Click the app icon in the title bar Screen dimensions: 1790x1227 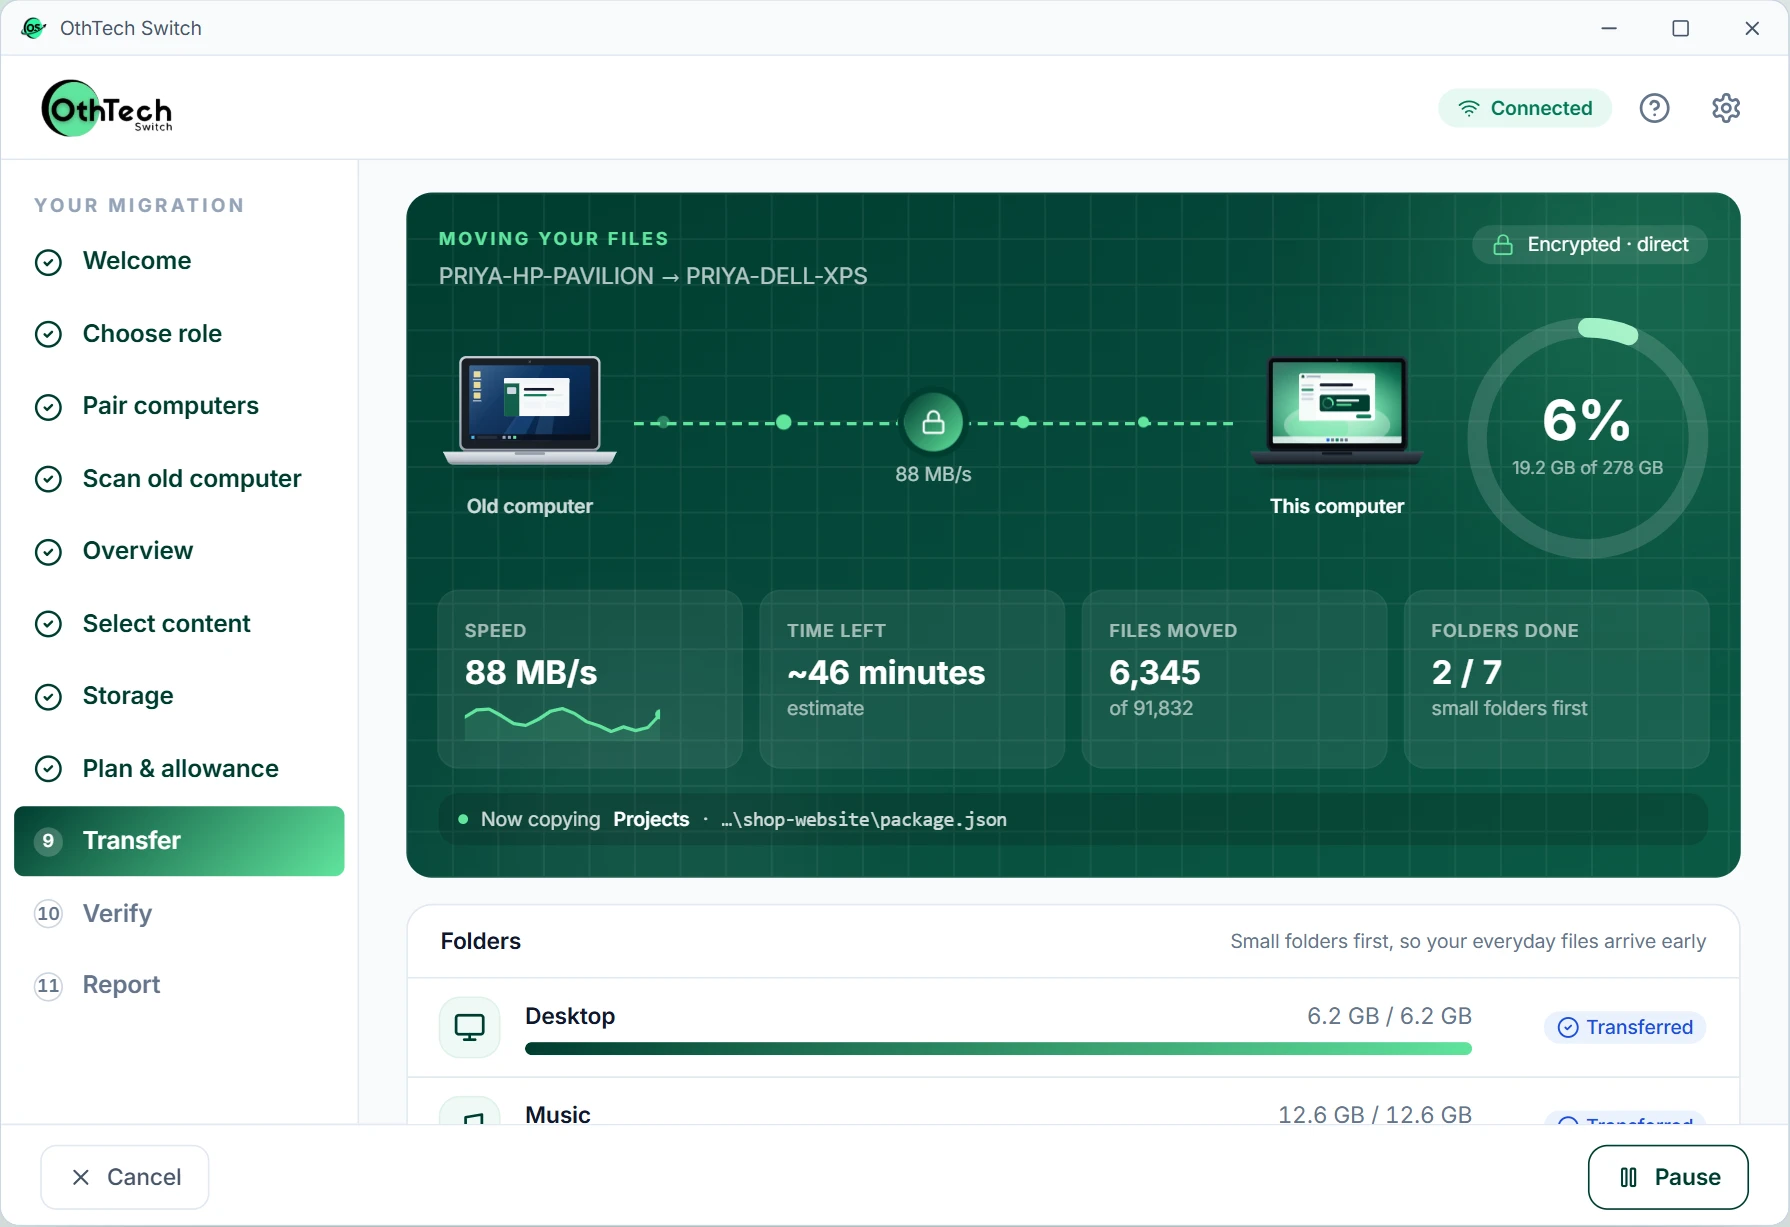(33, 28)
